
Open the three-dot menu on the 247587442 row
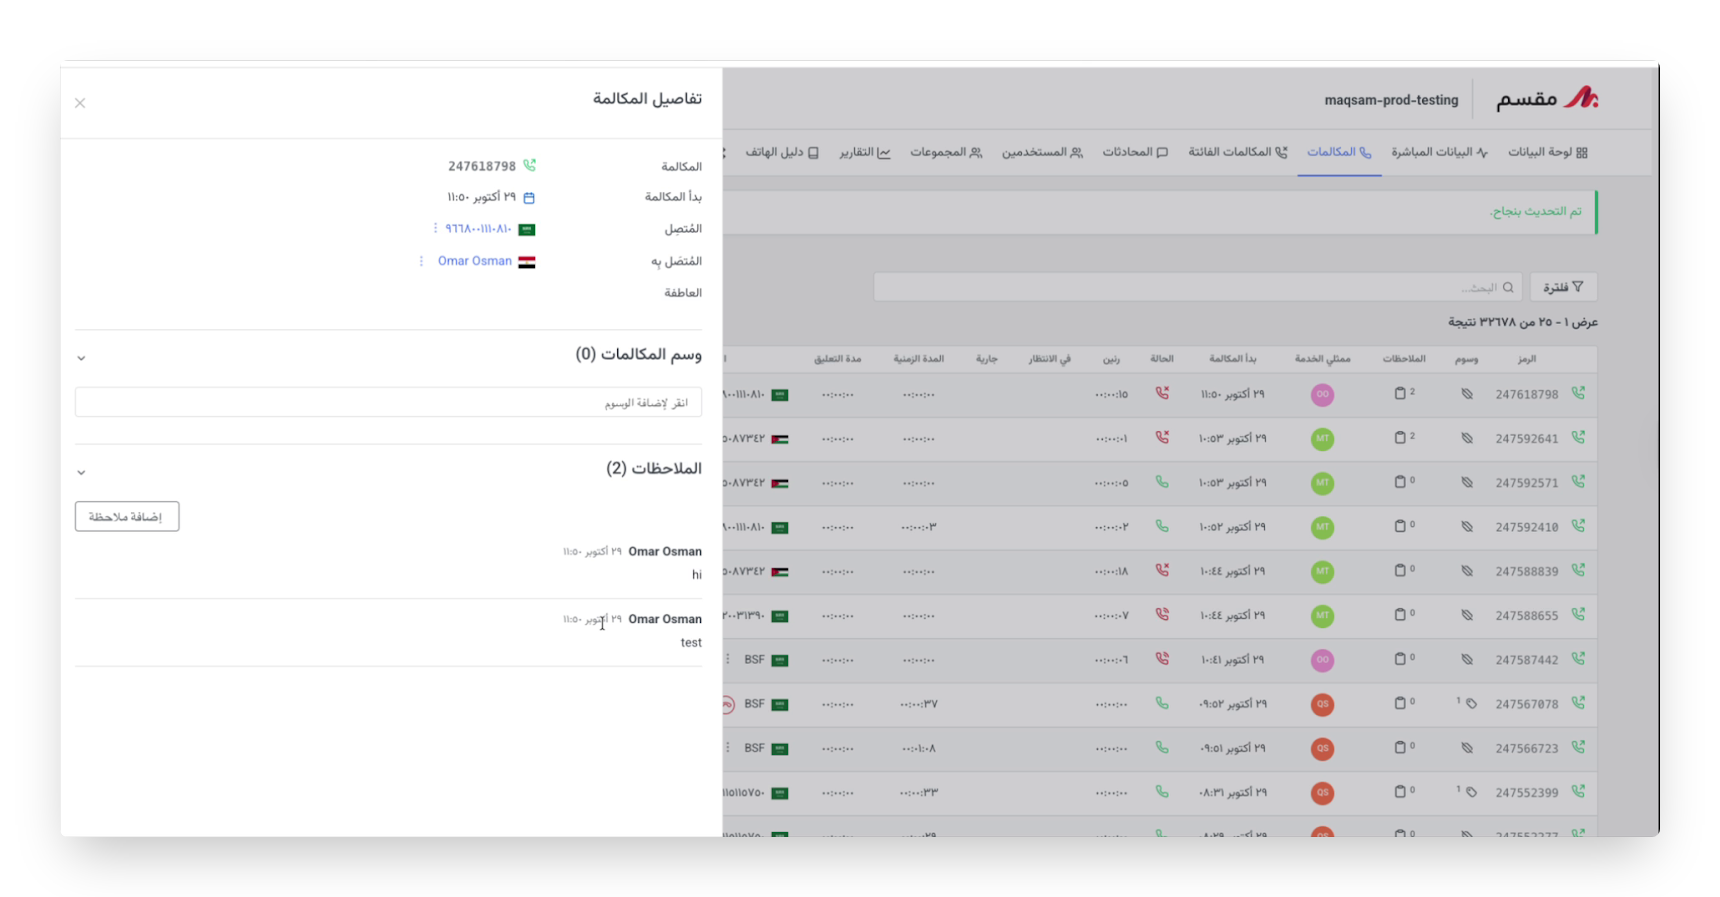click(x=728, y=660)
